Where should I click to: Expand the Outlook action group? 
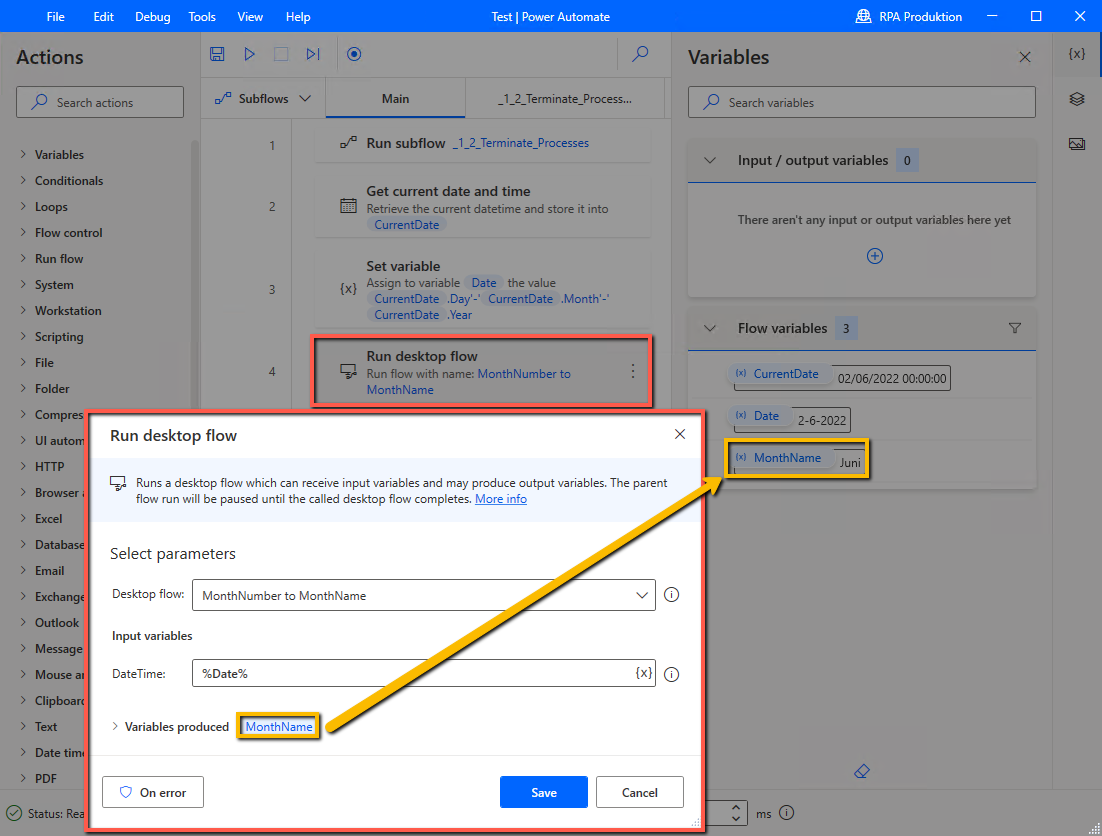pyautogui.click(x=23, y=622)
